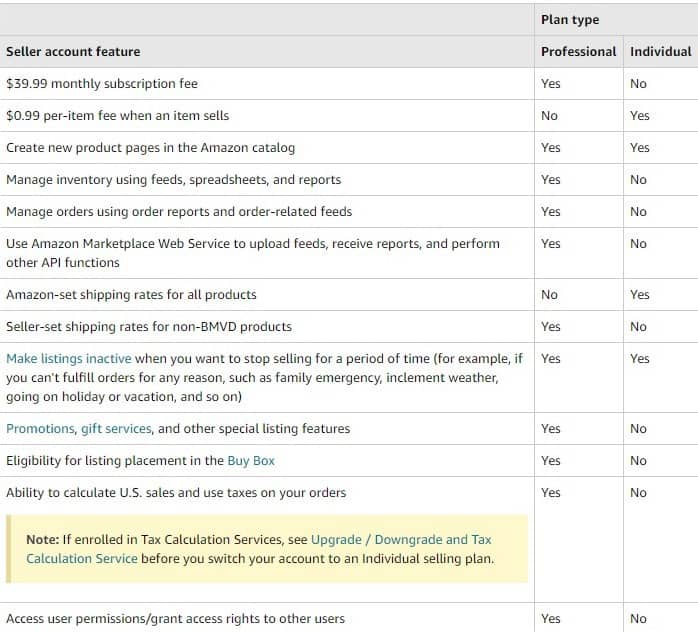Click Individual 'Yes' for $0.99 per-item fee

click(x=640, y=116)
